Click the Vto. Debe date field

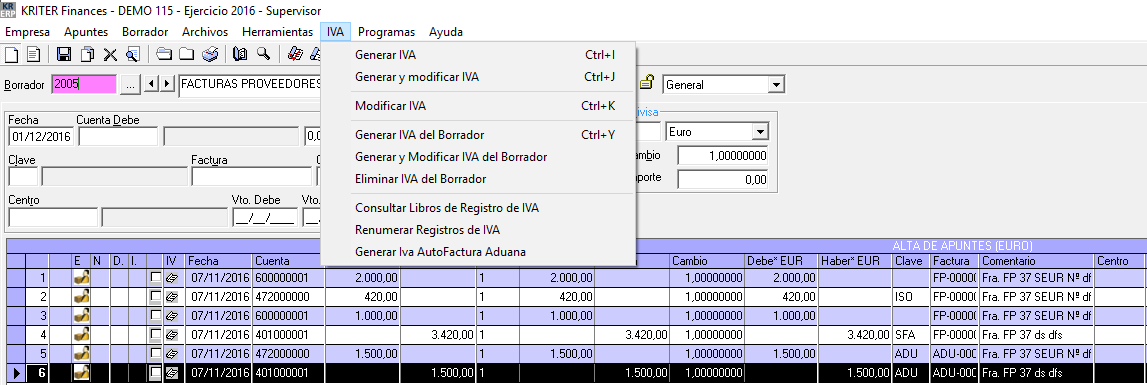click(264, 217)
